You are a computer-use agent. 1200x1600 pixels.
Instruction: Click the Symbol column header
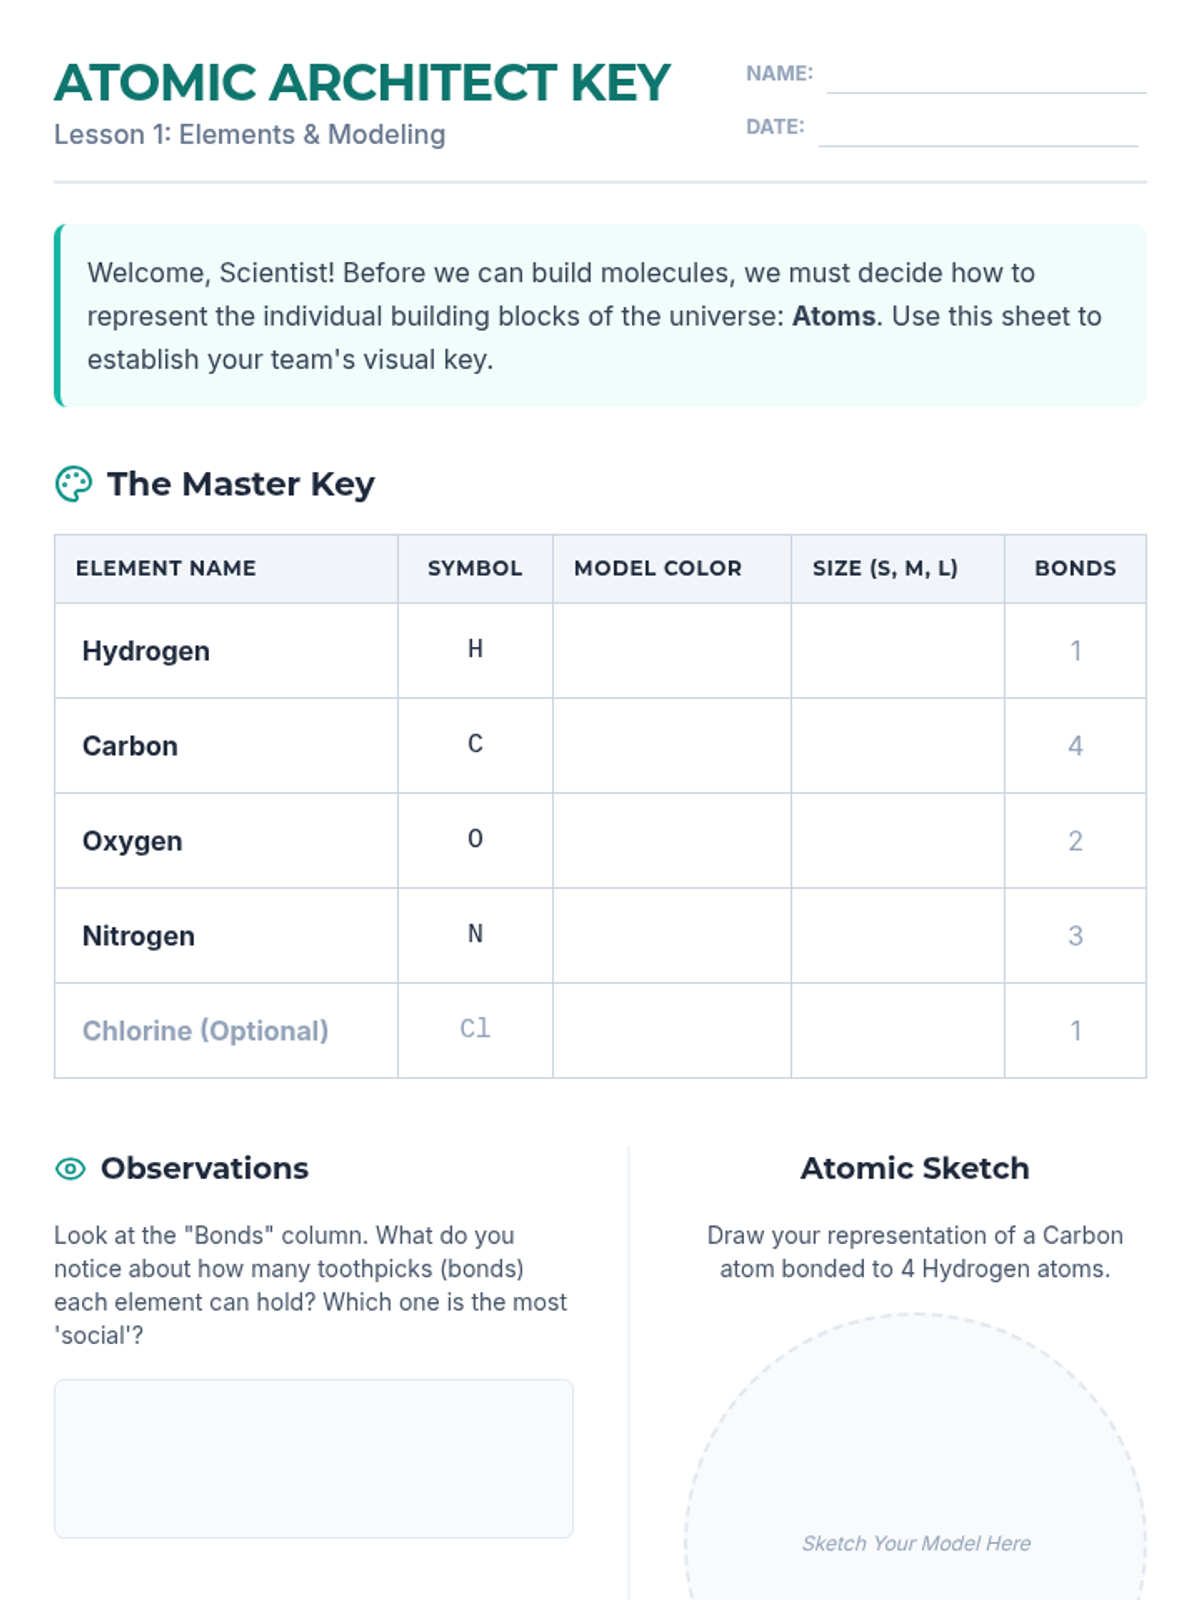click(475, 568)
